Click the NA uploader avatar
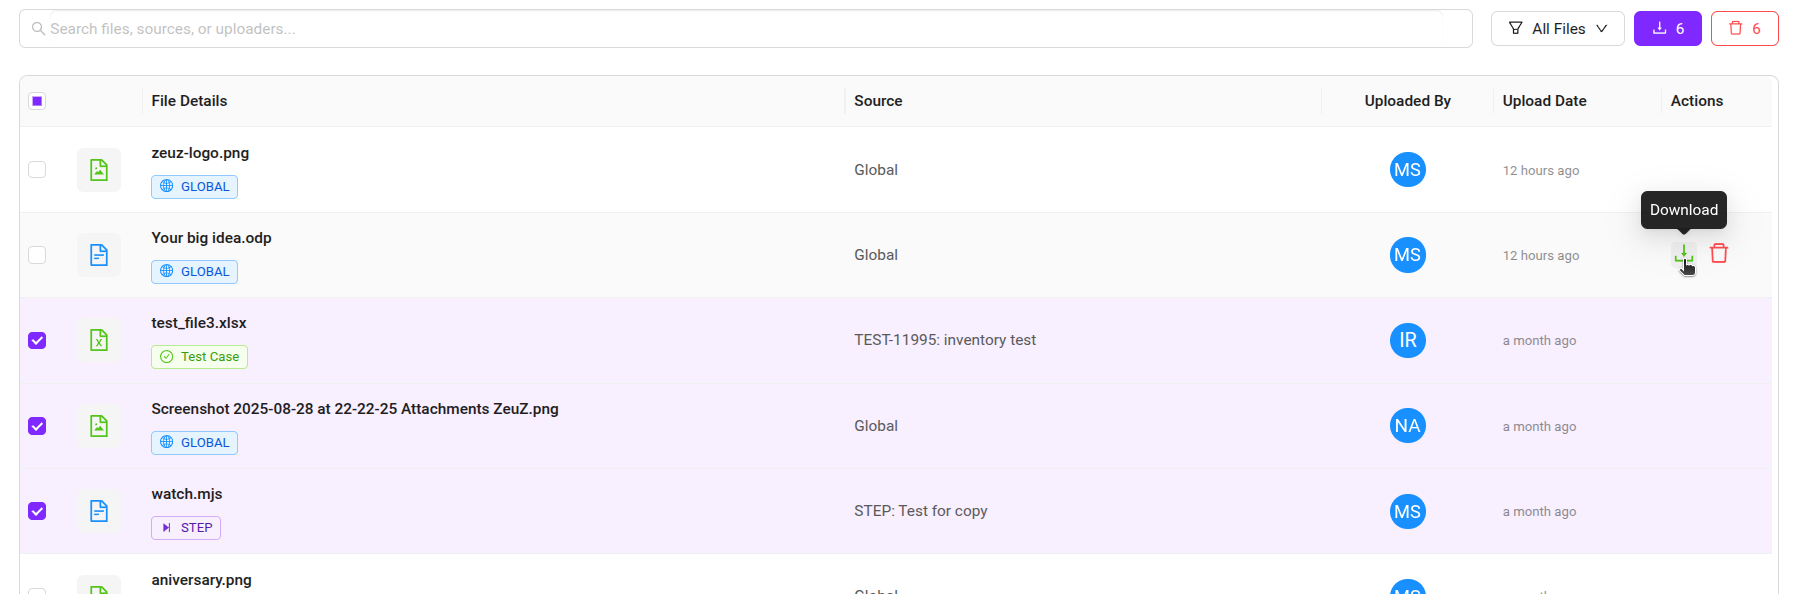Screen dimensions: 1805x594 1407,426
